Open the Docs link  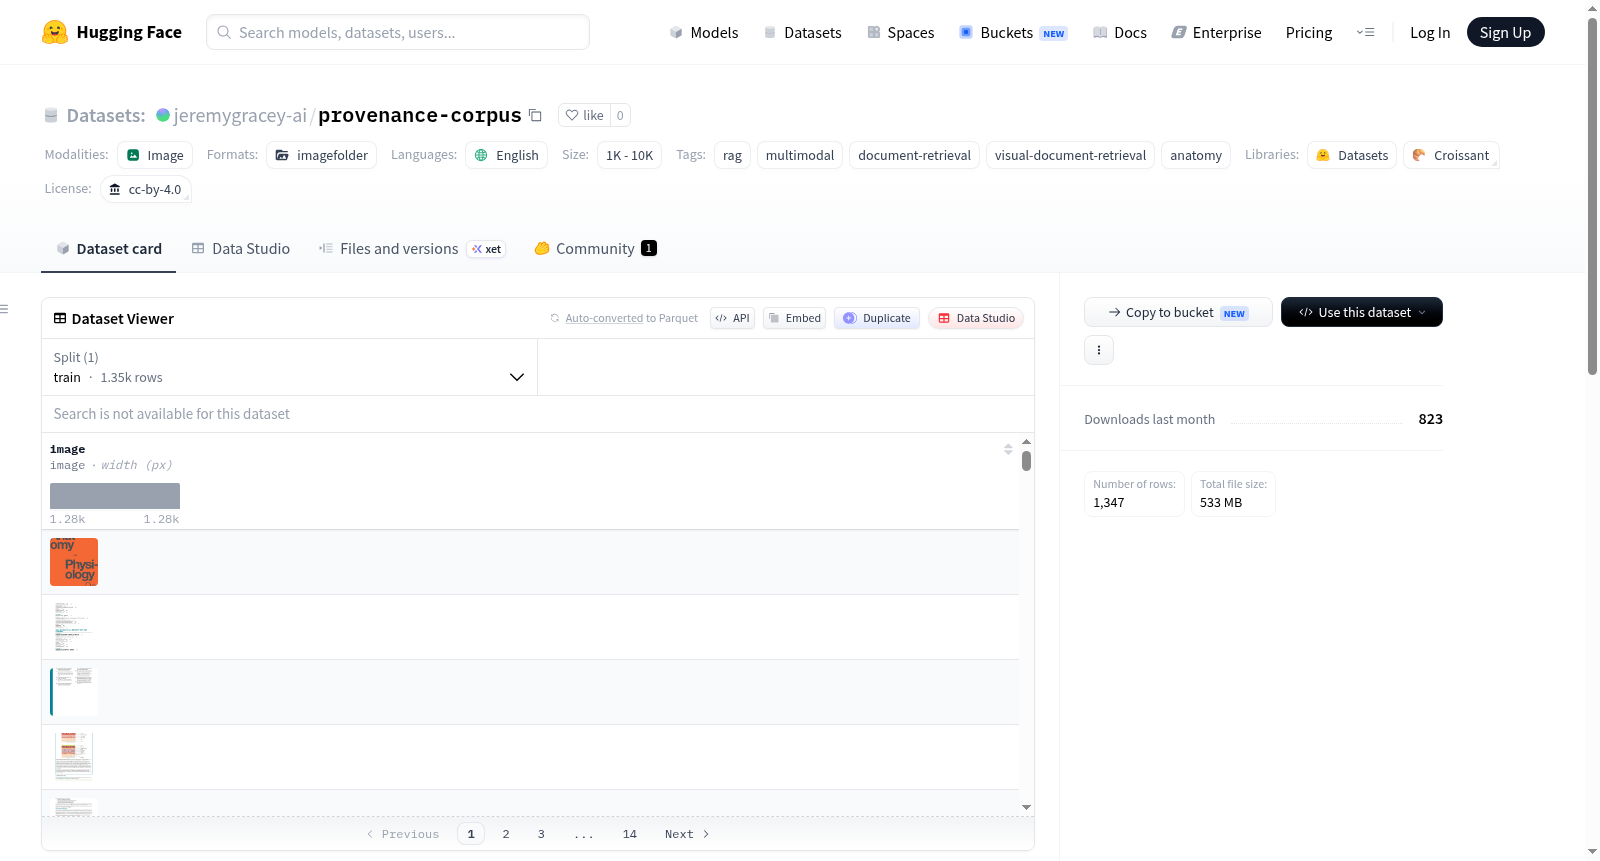(x=1119, y=32)
